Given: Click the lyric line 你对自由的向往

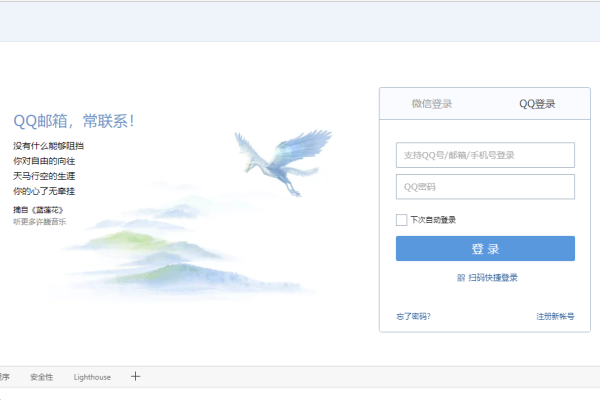Looking at the screenshot, I should [x=44, y=161].
